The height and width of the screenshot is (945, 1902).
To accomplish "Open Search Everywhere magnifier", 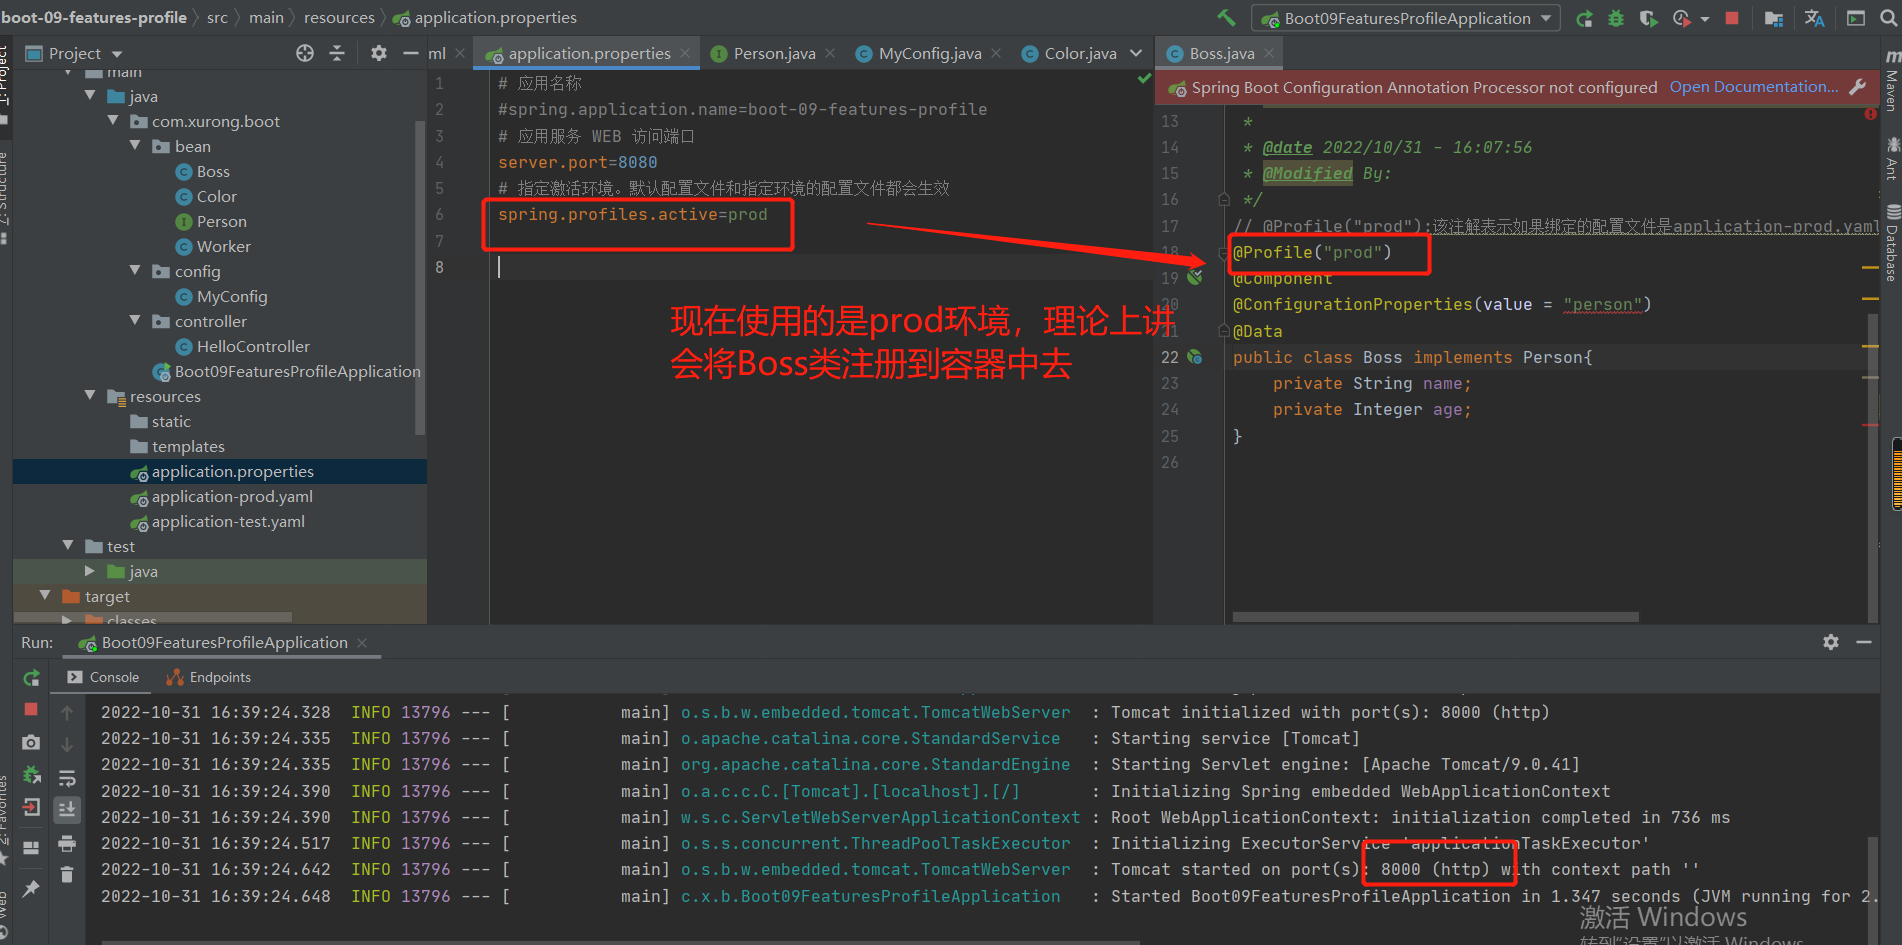I will click(1889, 18).
